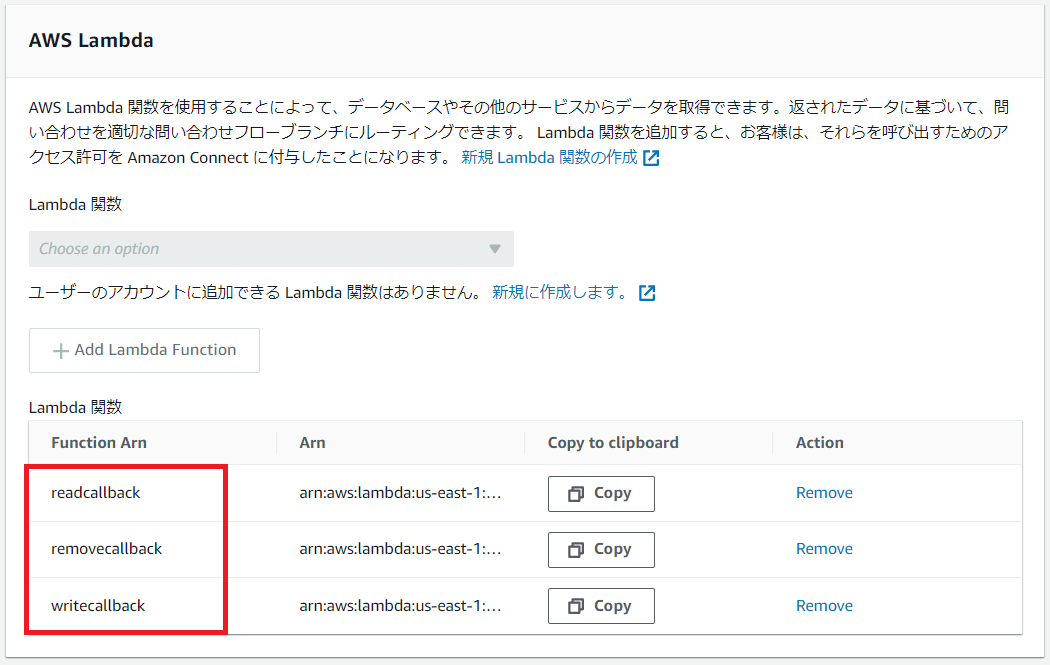Click Add Lambda Function button

coord(144,350)
